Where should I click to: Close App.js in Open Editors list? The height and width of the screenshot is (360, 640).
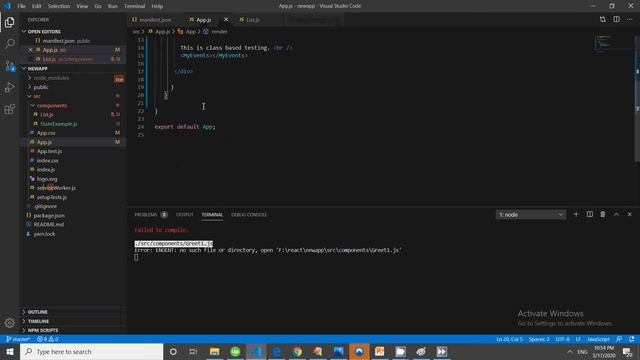point(31,50)
